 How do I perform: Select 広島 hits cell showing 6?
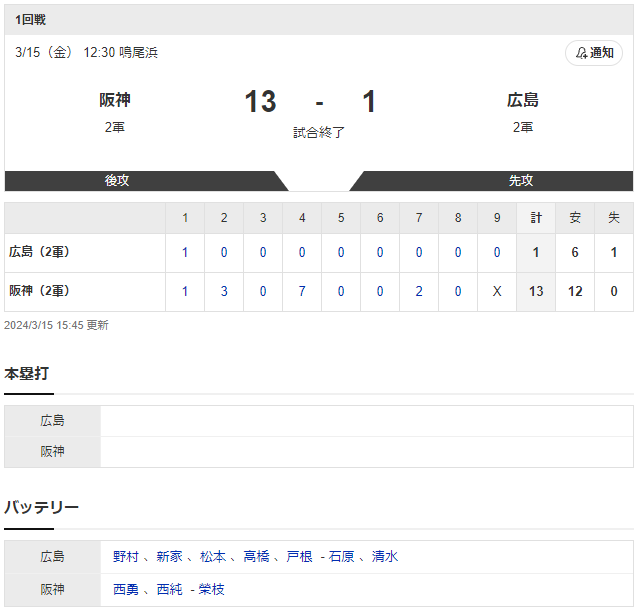[x=577, y=254]
